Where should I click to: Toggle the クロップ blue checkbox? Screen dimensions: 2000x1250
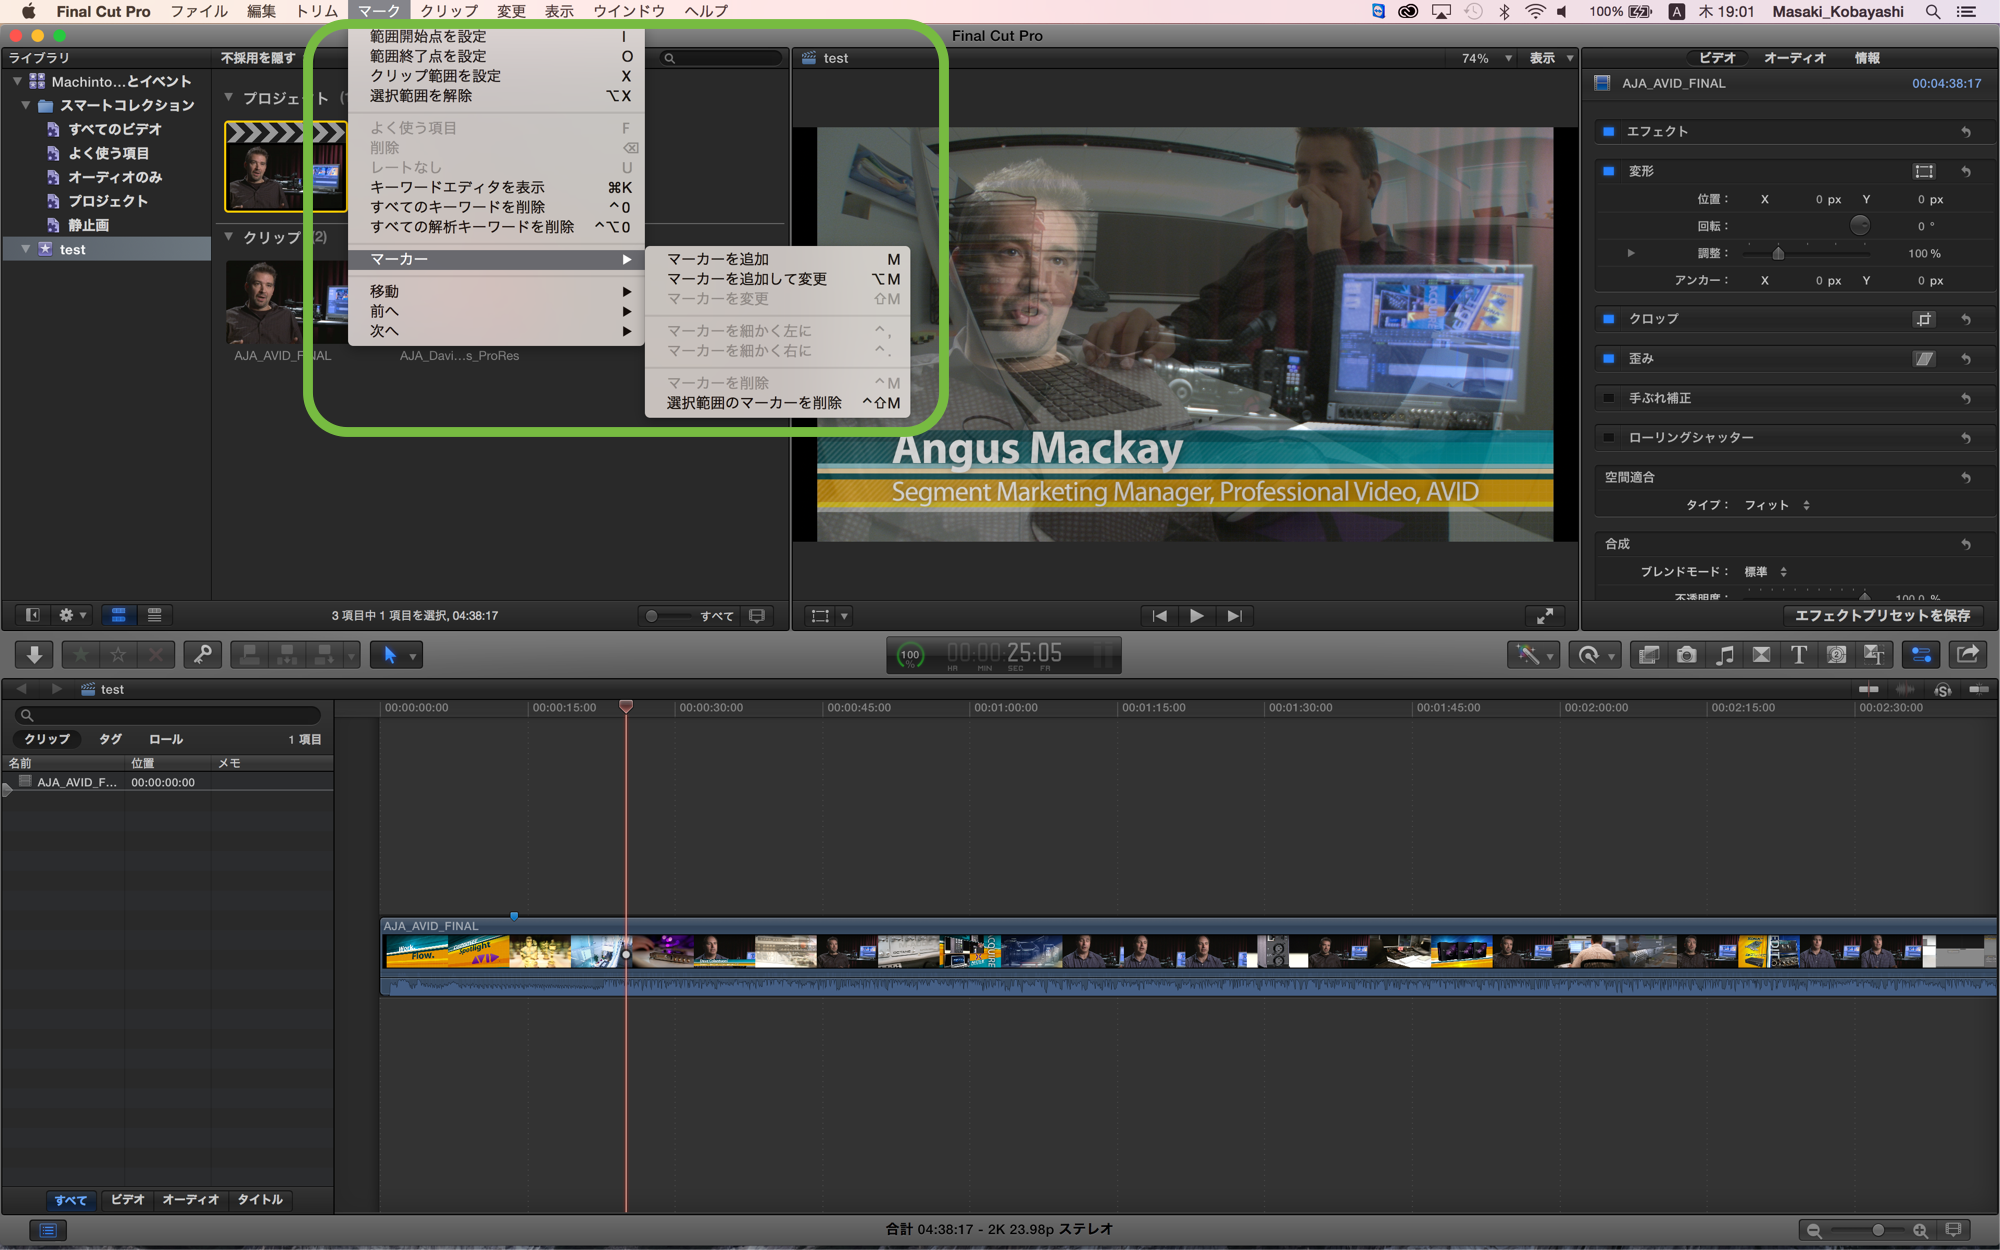click(x=1609, y=319)
